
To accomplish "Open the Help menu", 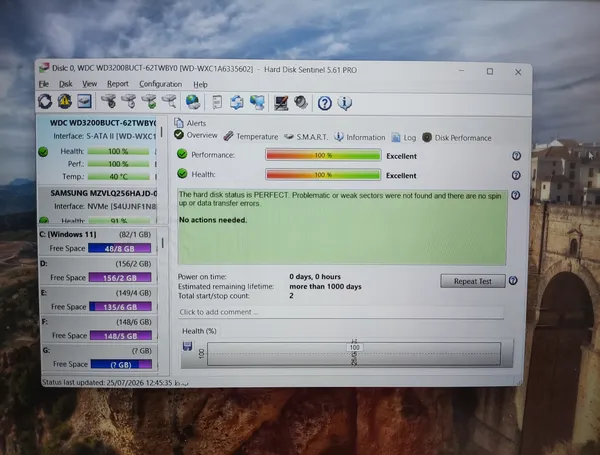I will [200, 85].
